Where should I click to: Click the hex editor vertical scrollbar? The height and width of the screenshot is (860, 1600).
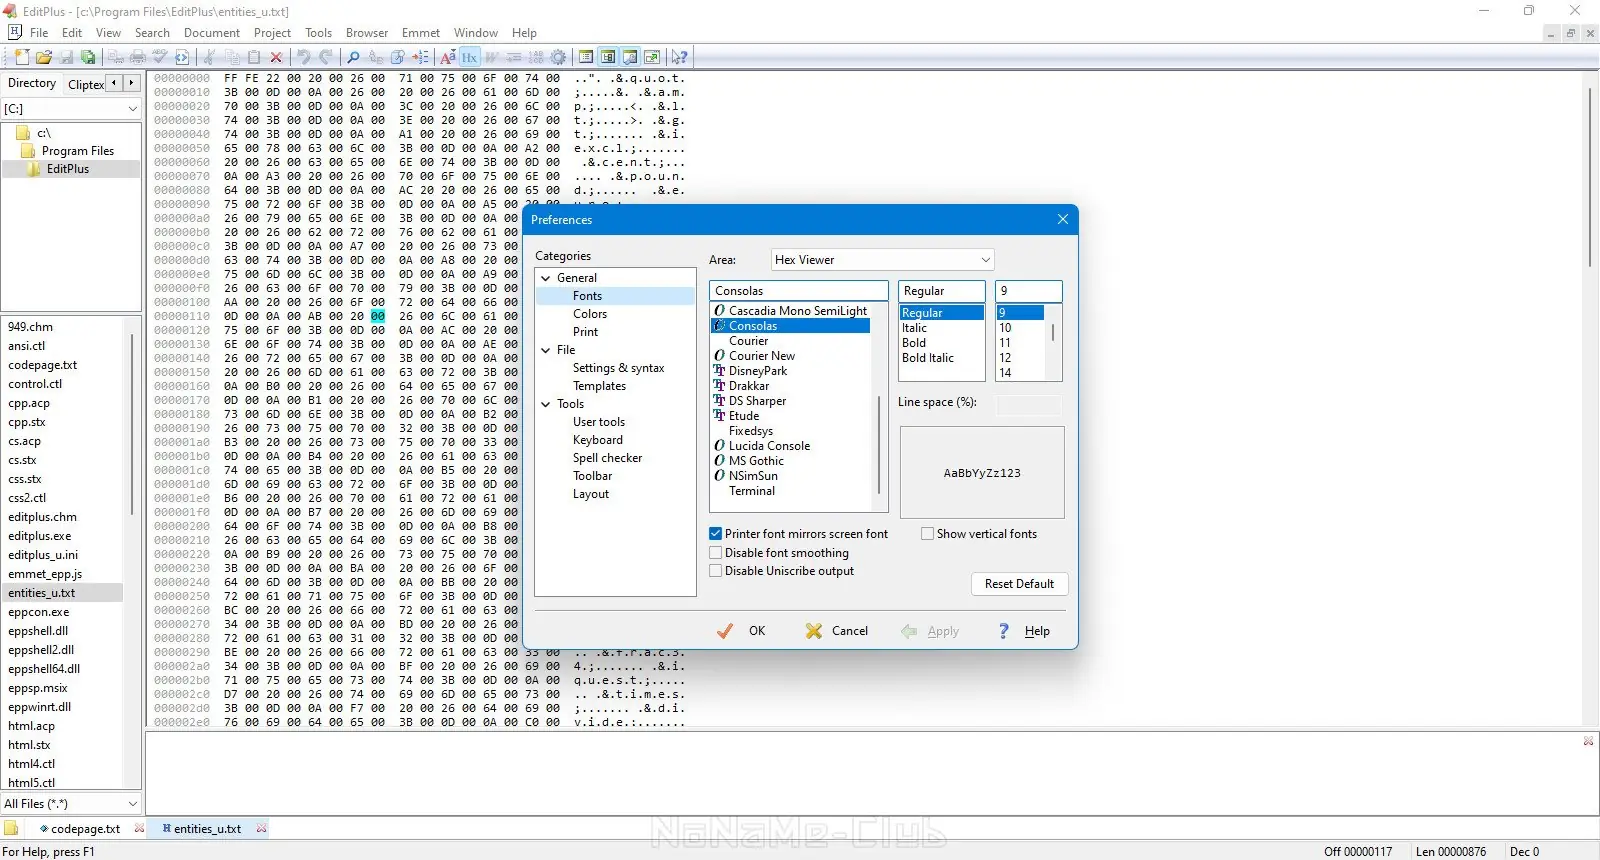point(1589,178)
